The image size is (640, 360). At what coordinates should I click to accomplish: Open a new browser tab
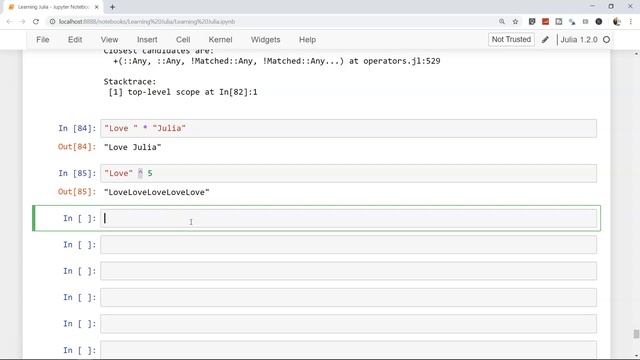[112, 7]
